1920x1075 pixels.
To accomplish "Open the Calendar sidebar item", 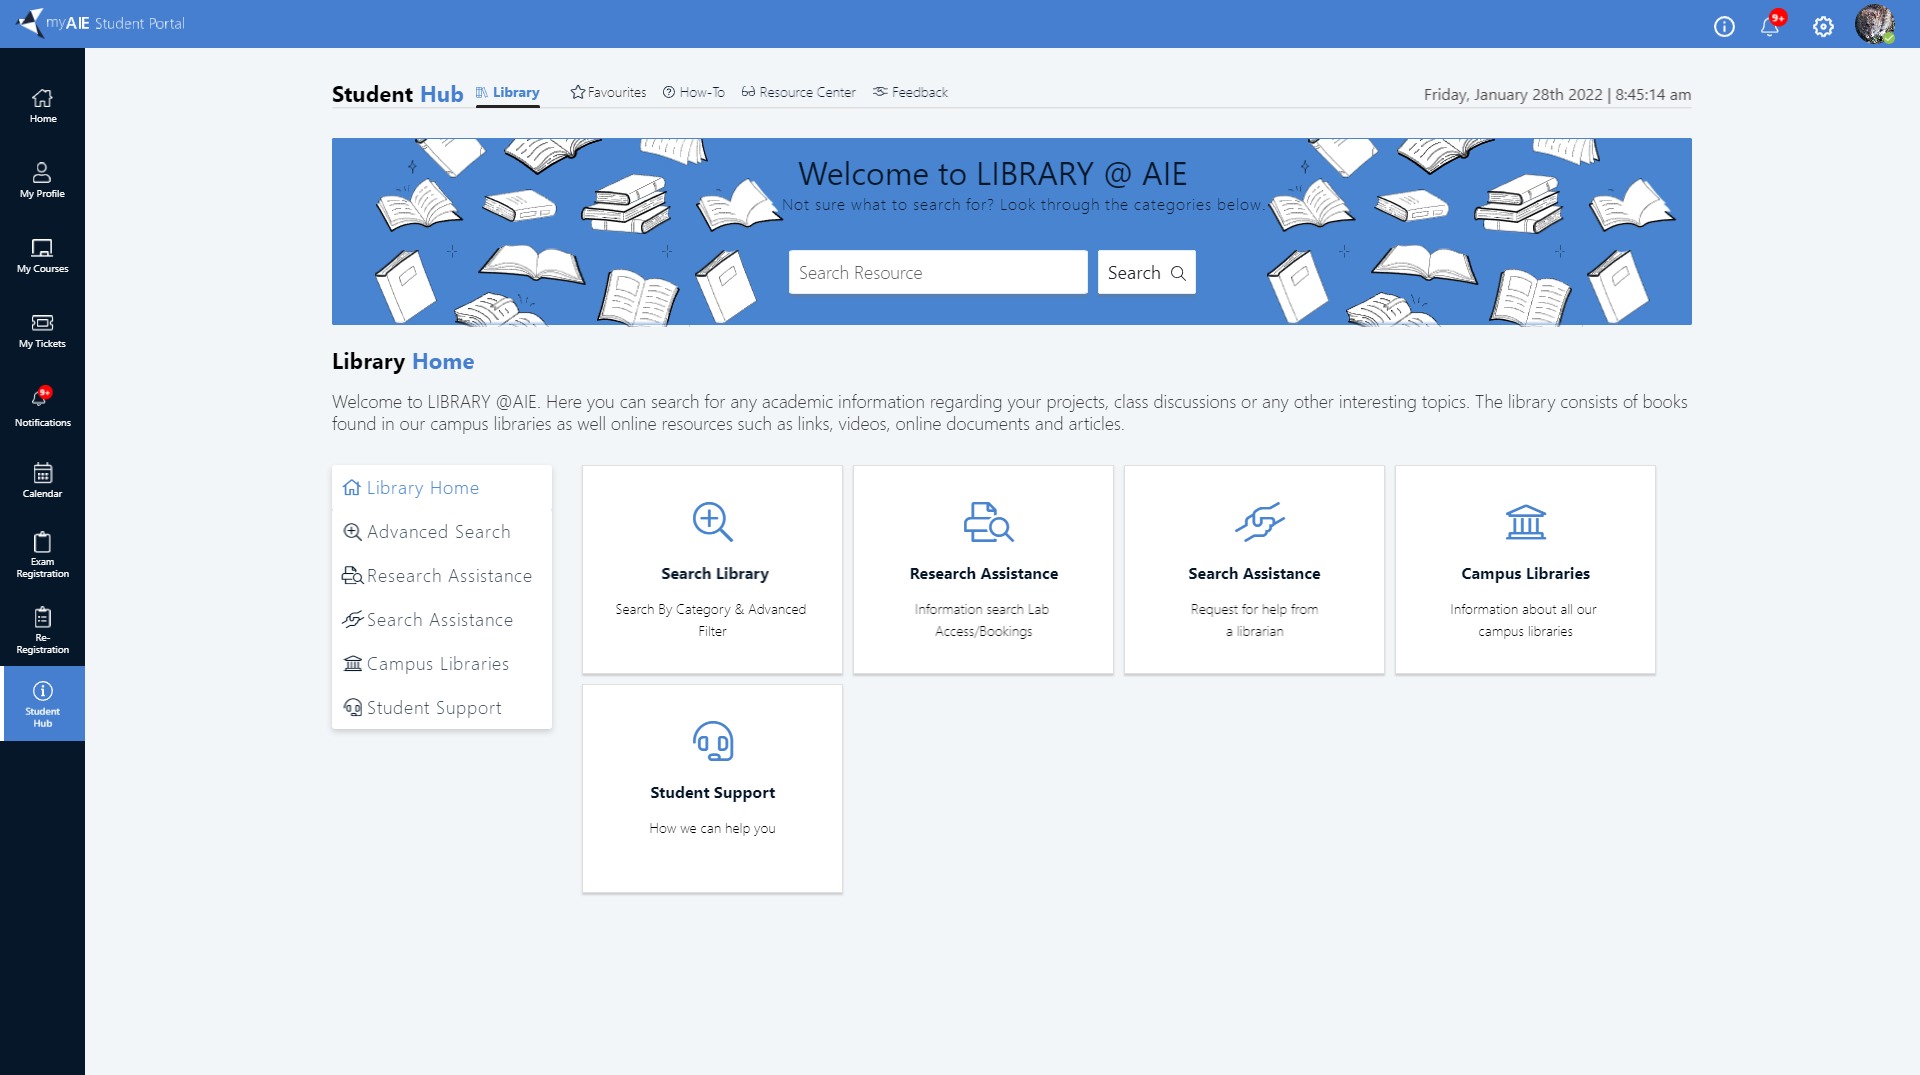I will pyautogui.click(x=42, y=480).
